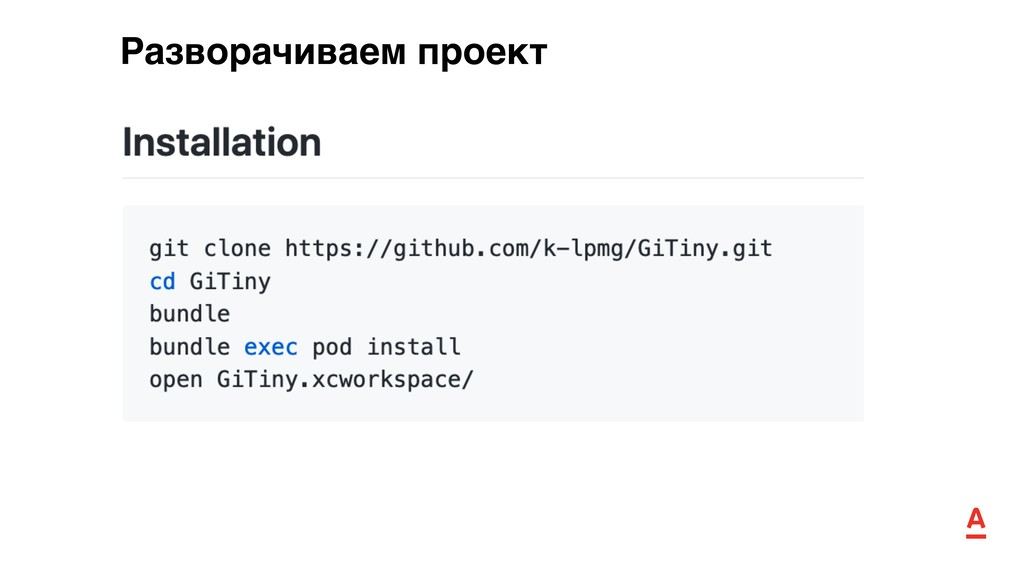Screen dimensions: 1024x576
Task: Click the word "clone" in the code block
Action: pyautogui.click(x=237, y=249)
